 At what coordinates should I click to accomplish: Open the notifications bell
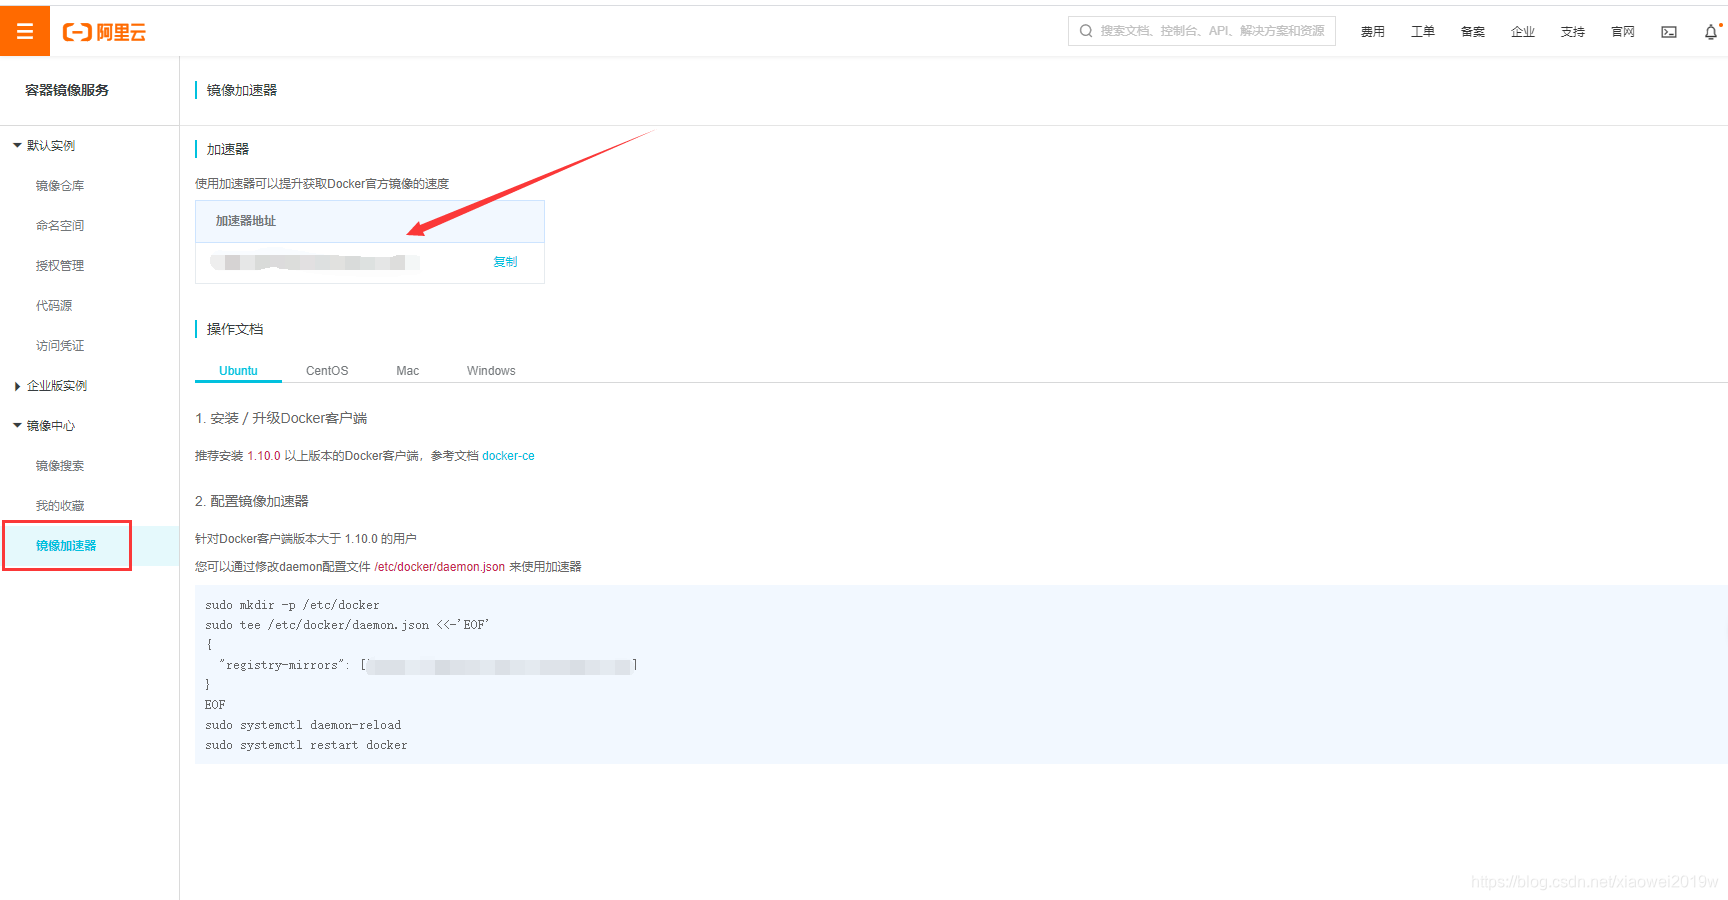point(1711,32)
